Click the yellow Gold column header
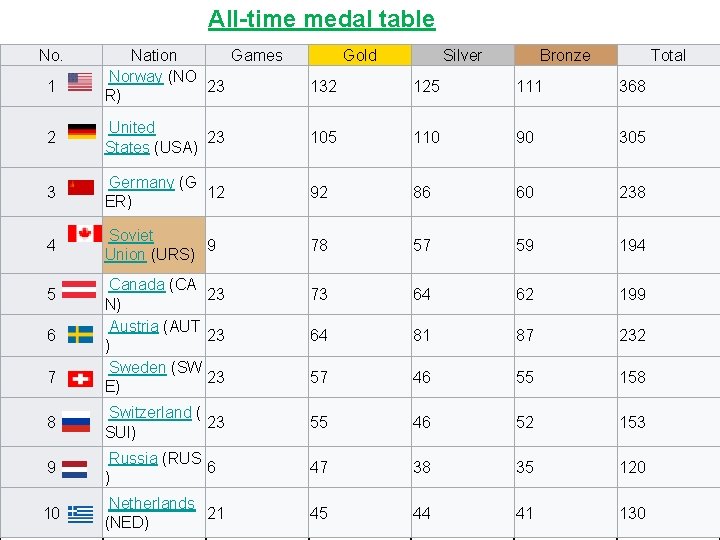720x540 pixels. (x=359, y=55)
